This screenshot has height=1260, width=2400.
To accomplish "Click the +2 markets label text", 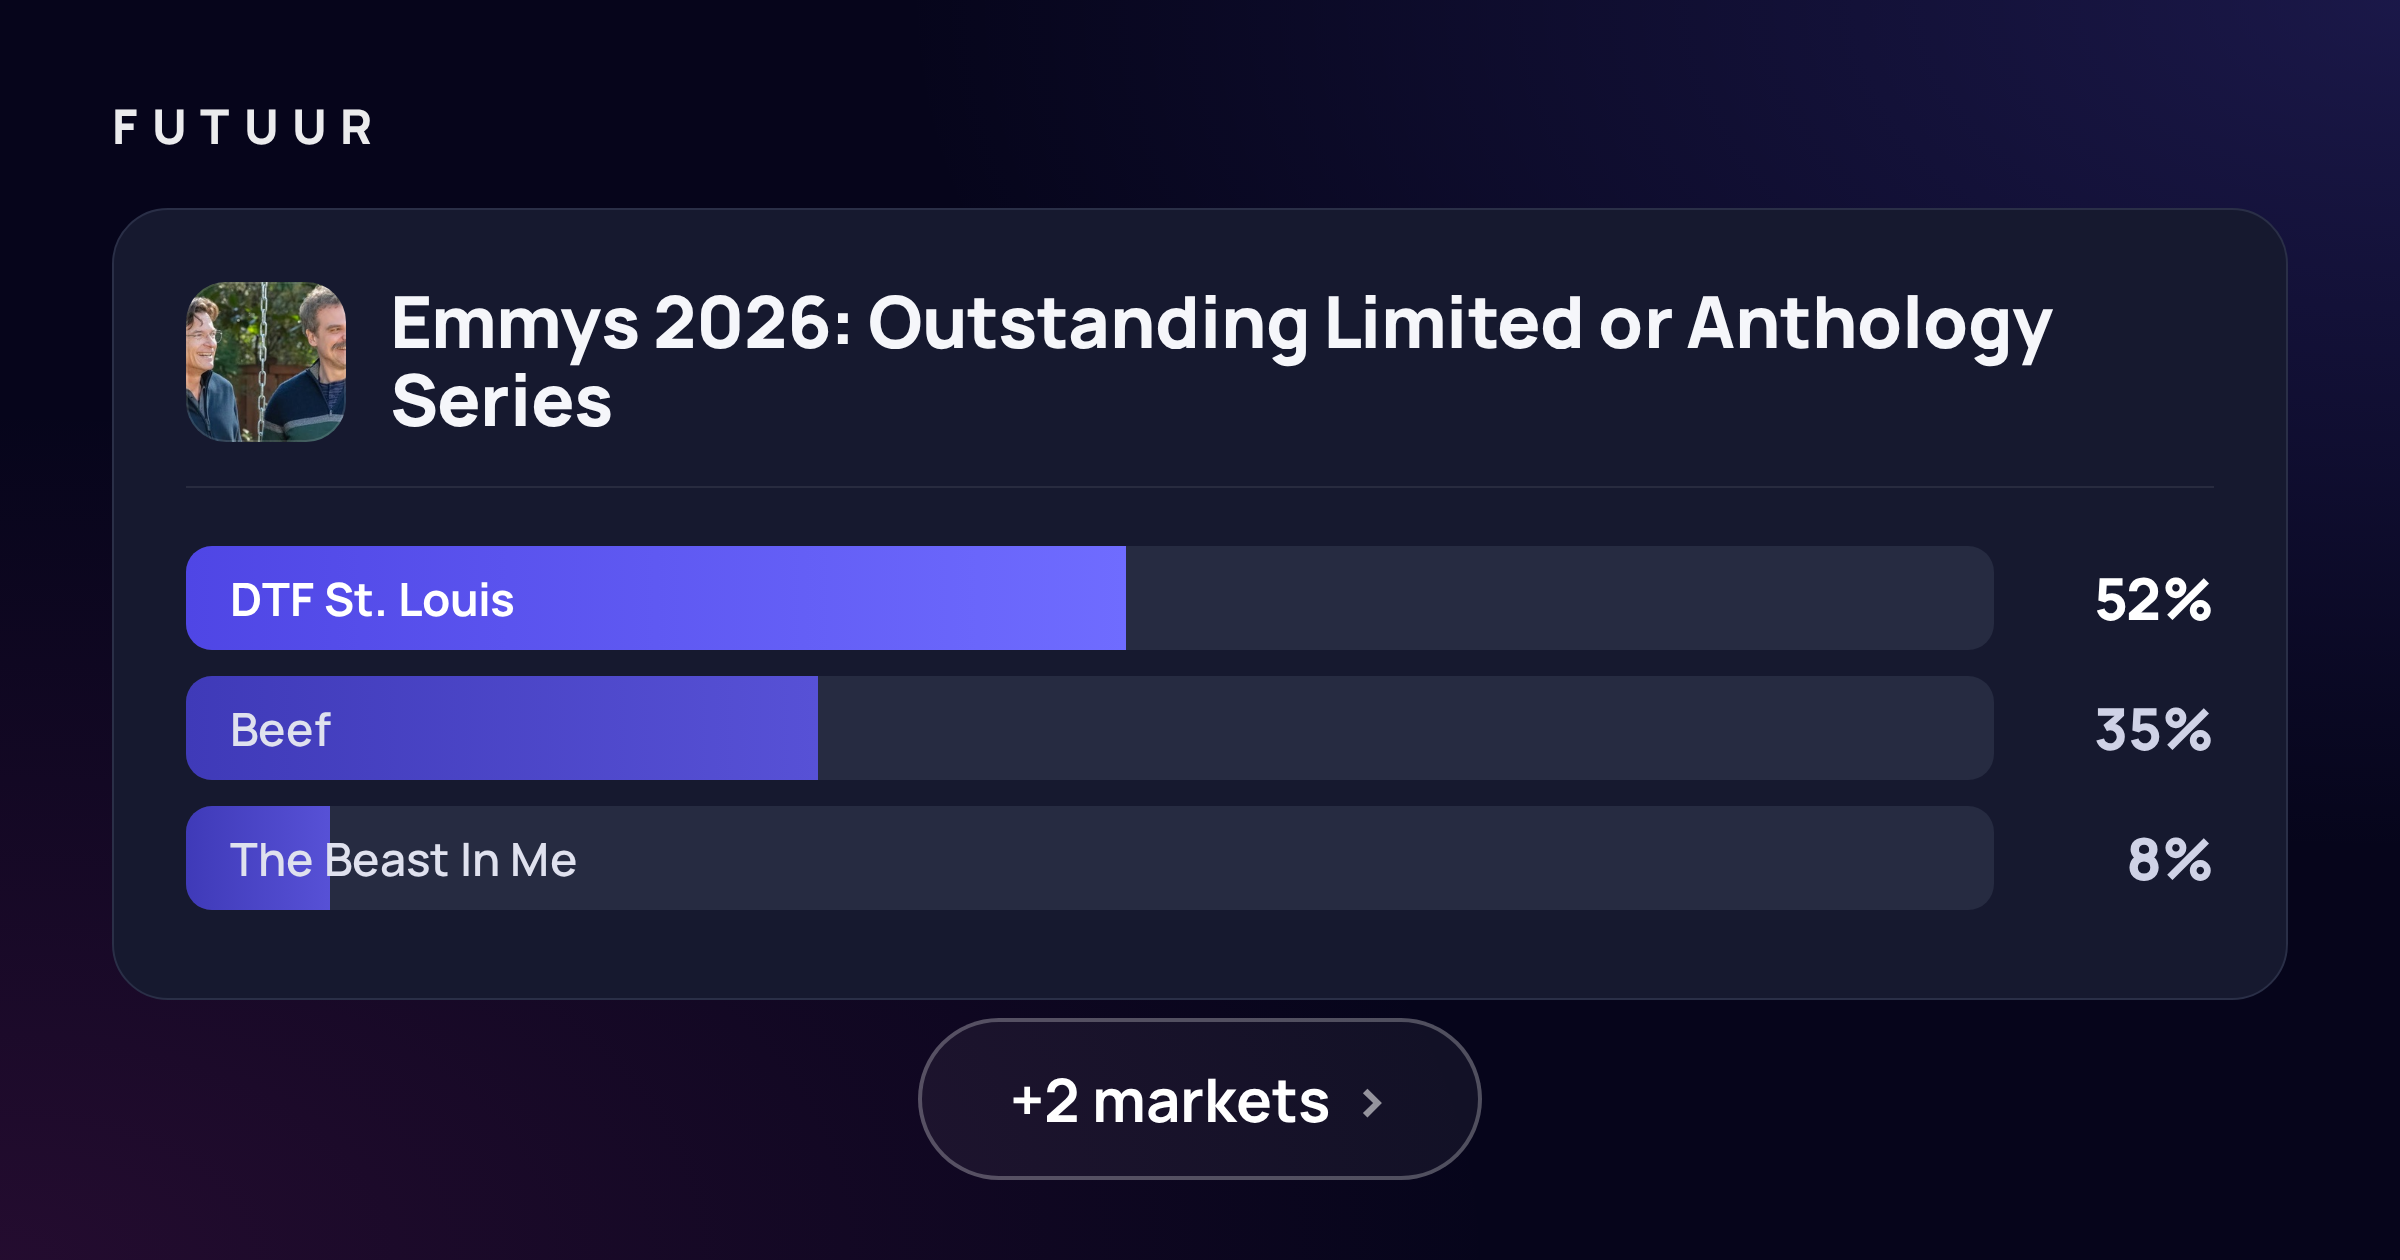I will [1170, 1102].
